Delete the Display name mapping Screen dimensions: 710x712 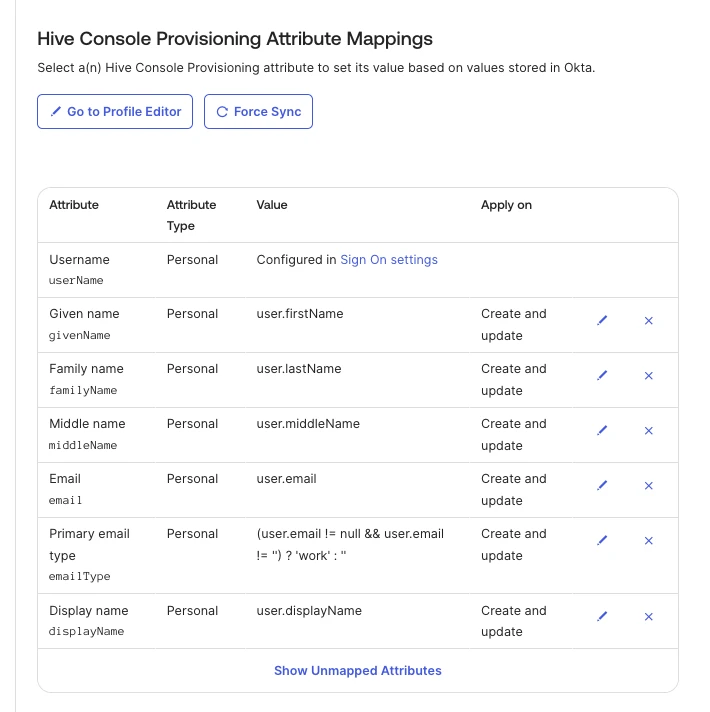(649, 616)
